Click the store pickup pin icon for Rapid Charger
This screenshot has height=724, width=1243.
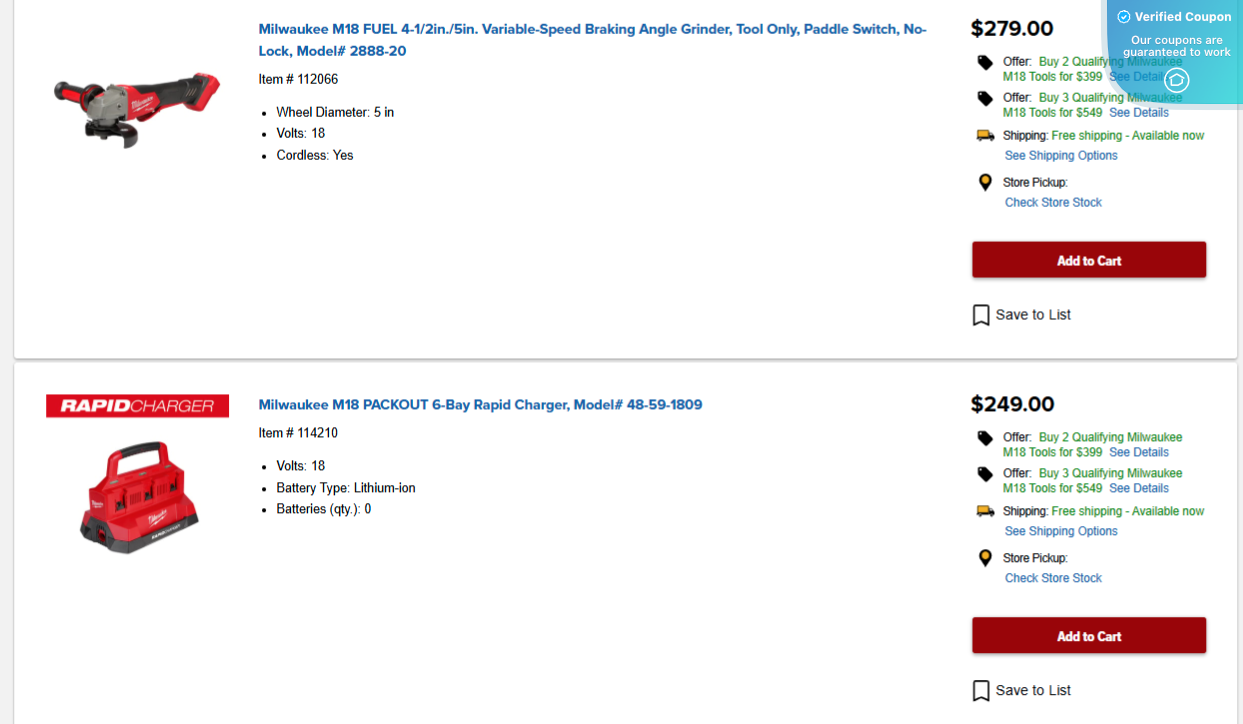pos(985,559)
